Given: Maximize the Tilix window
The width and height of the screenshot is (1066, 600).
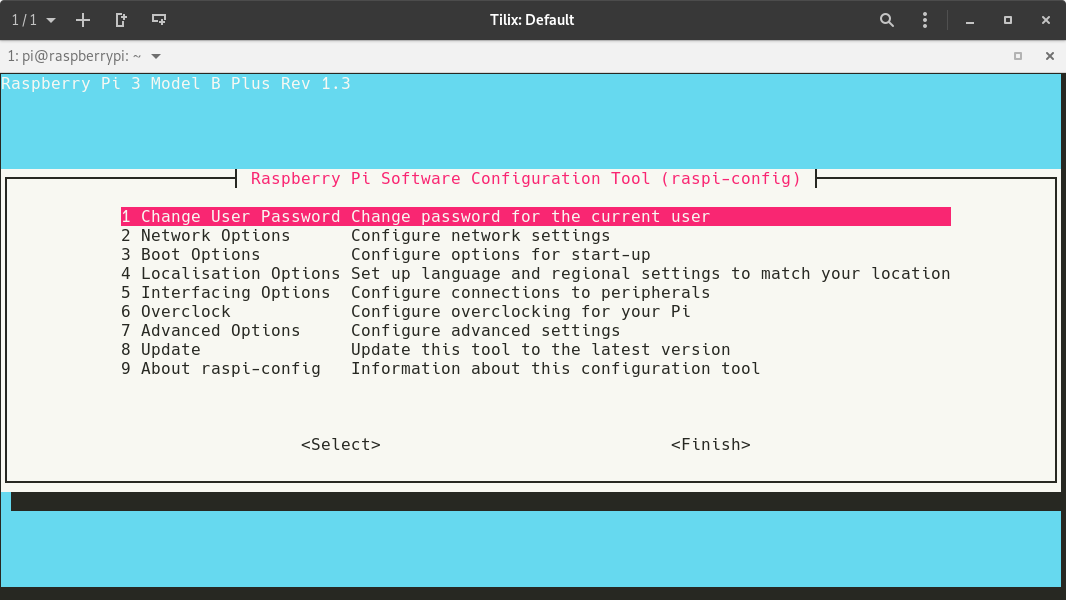Looking at the screenshot, I should pos(1007,20).
